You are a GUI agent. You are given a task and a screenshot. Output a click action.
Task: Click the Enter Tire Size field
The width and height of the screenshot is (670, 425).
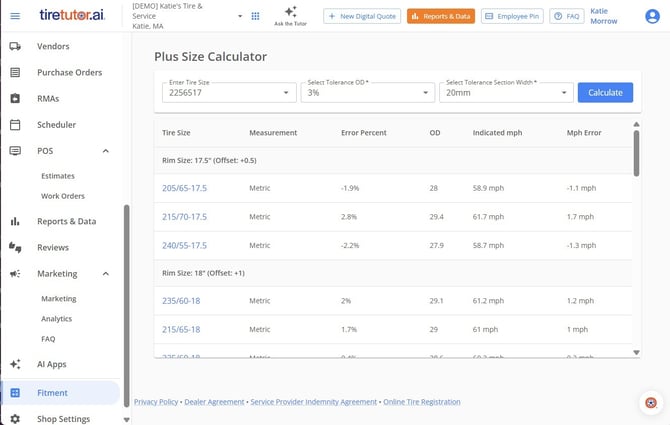(x=228, y=93)
